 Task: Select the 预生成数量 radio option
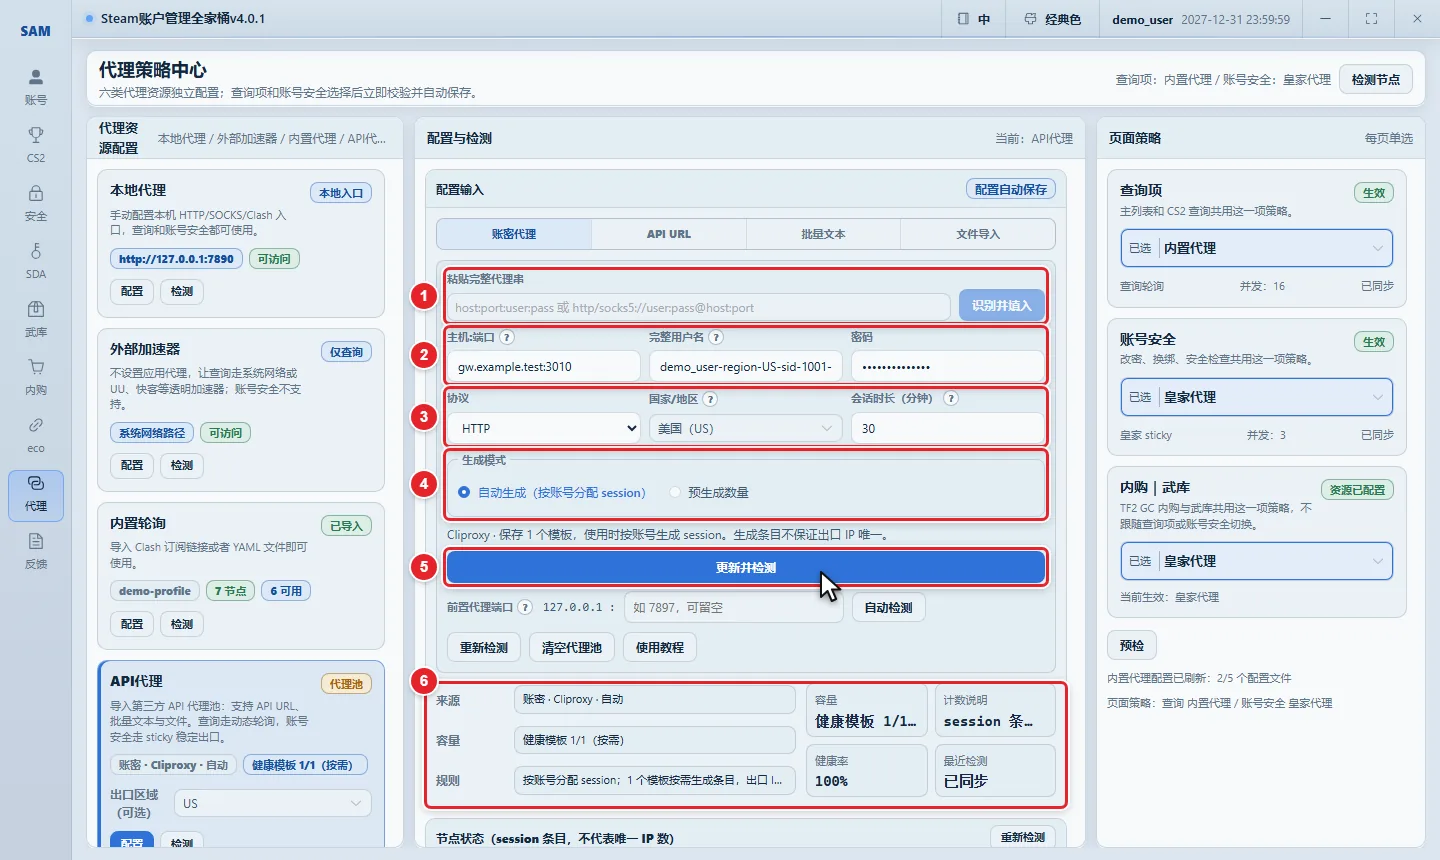pos(675,492)
